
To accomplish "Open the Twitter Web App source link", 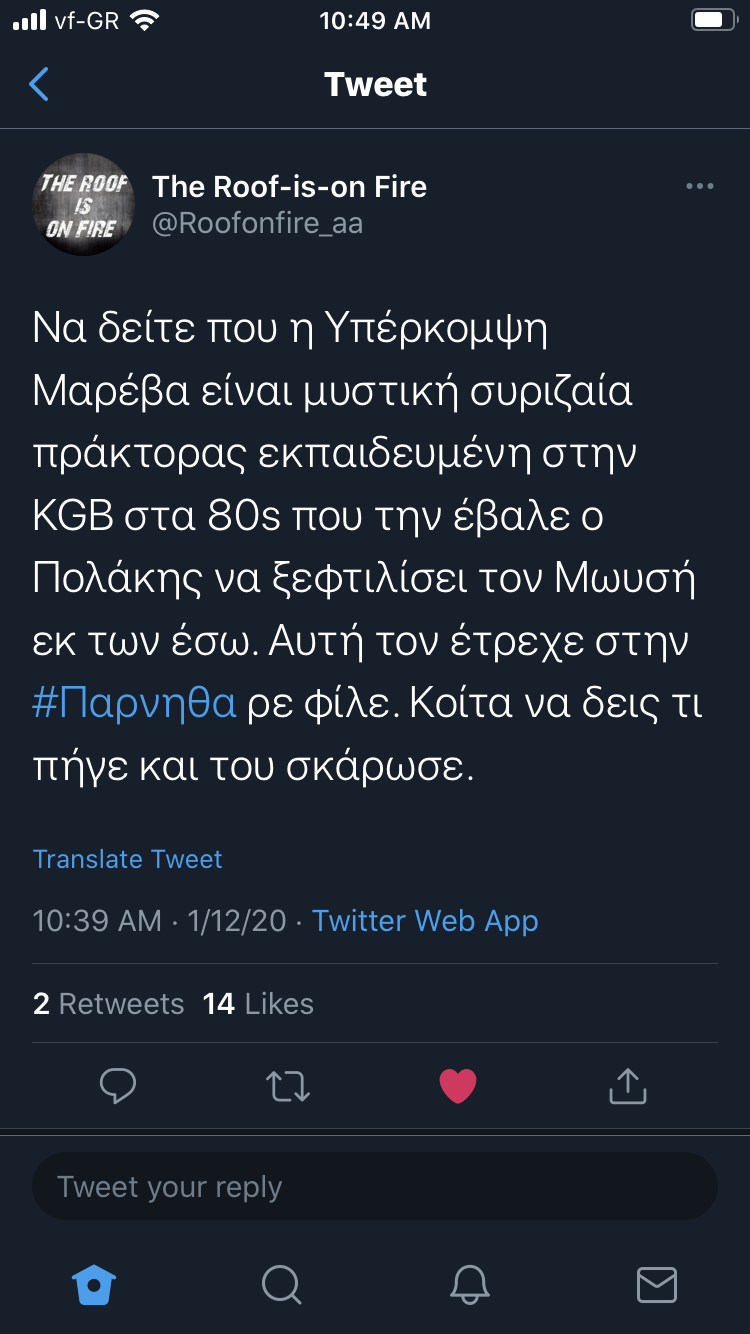I will pyautogui.click(x=425, y=921).
